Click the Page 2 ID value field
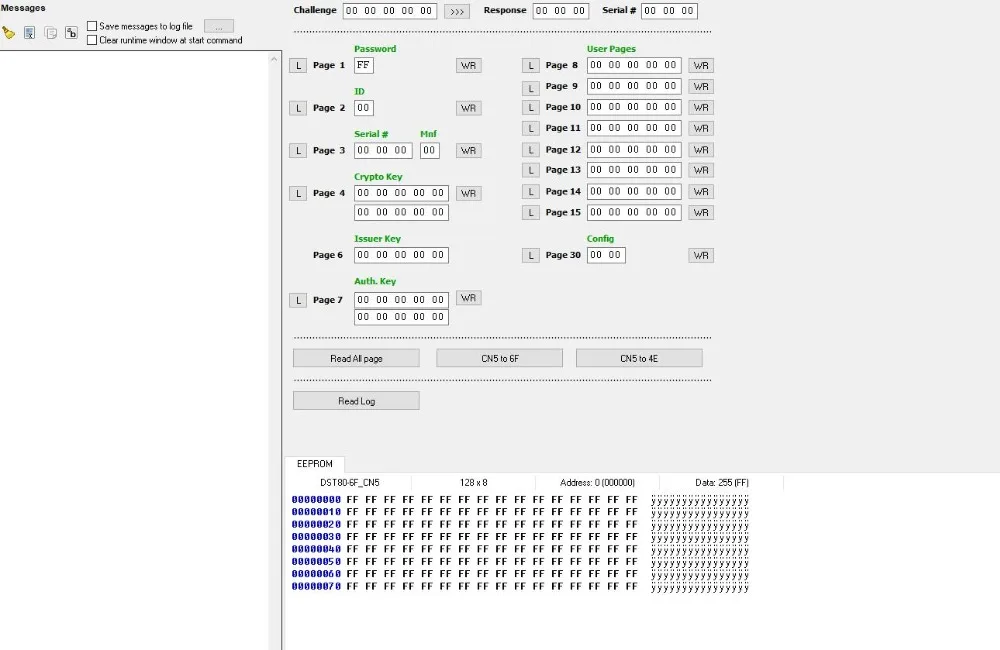This screenshot has height=650, width=1000. click(x=363, y=108)
